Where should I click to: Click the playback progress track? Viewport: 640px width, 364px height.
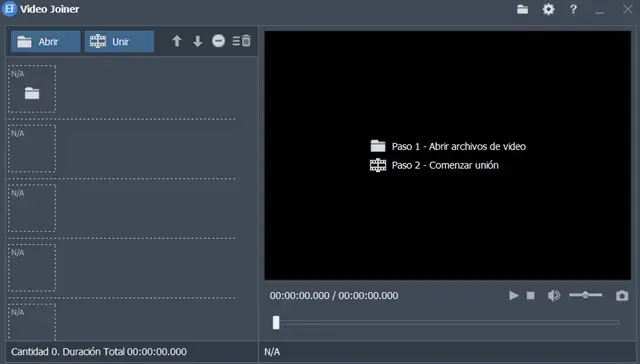click(447, 322)
